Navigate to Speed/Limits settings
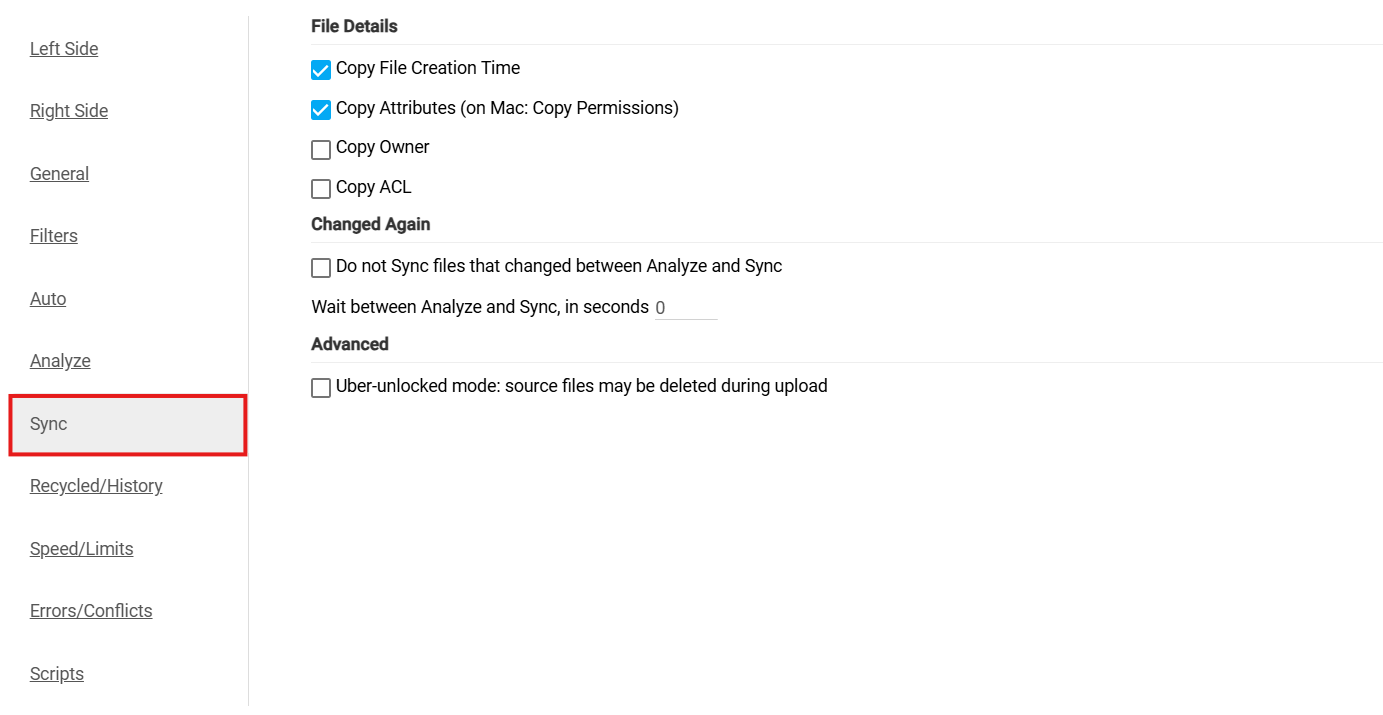1383x715 pixels. pos(81,548)
